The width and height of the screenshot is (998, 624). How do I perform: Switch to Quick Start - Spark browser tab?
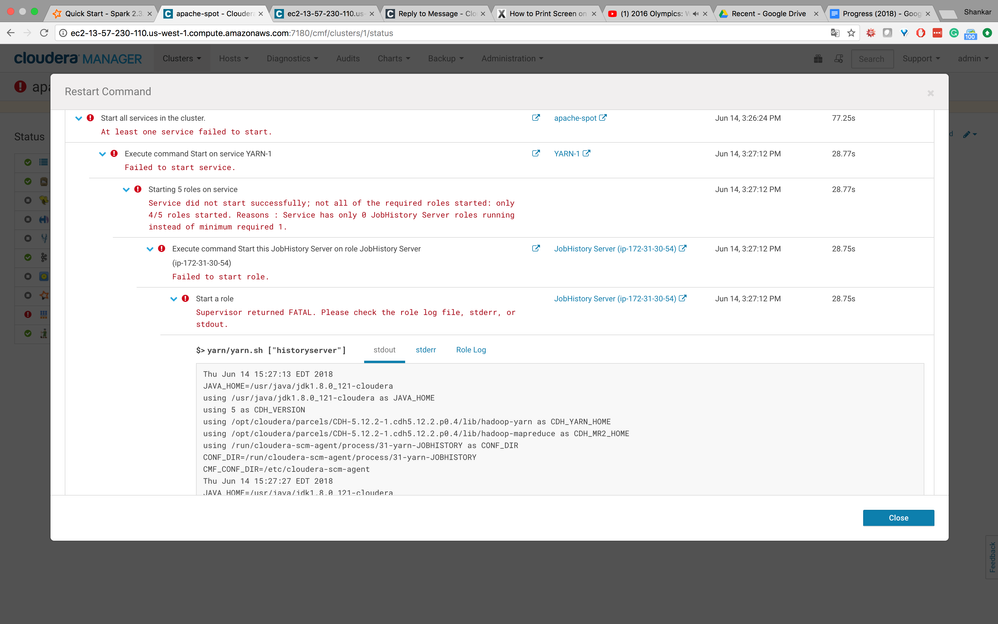click(102, 13)
